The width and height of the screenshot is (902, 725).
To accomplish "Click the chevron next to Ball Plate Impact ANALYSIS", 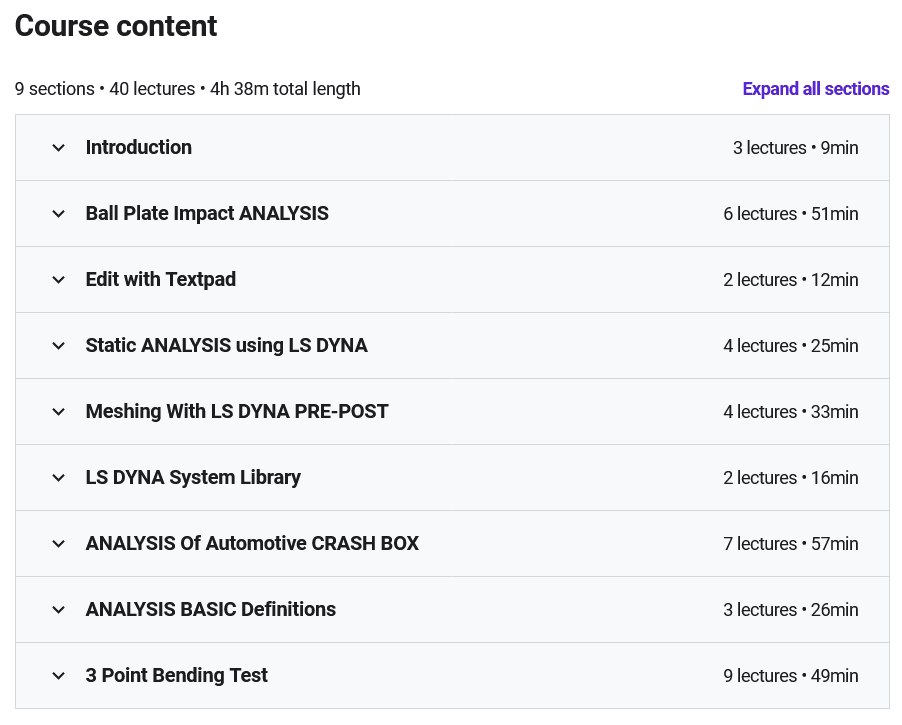I will 59,214.
